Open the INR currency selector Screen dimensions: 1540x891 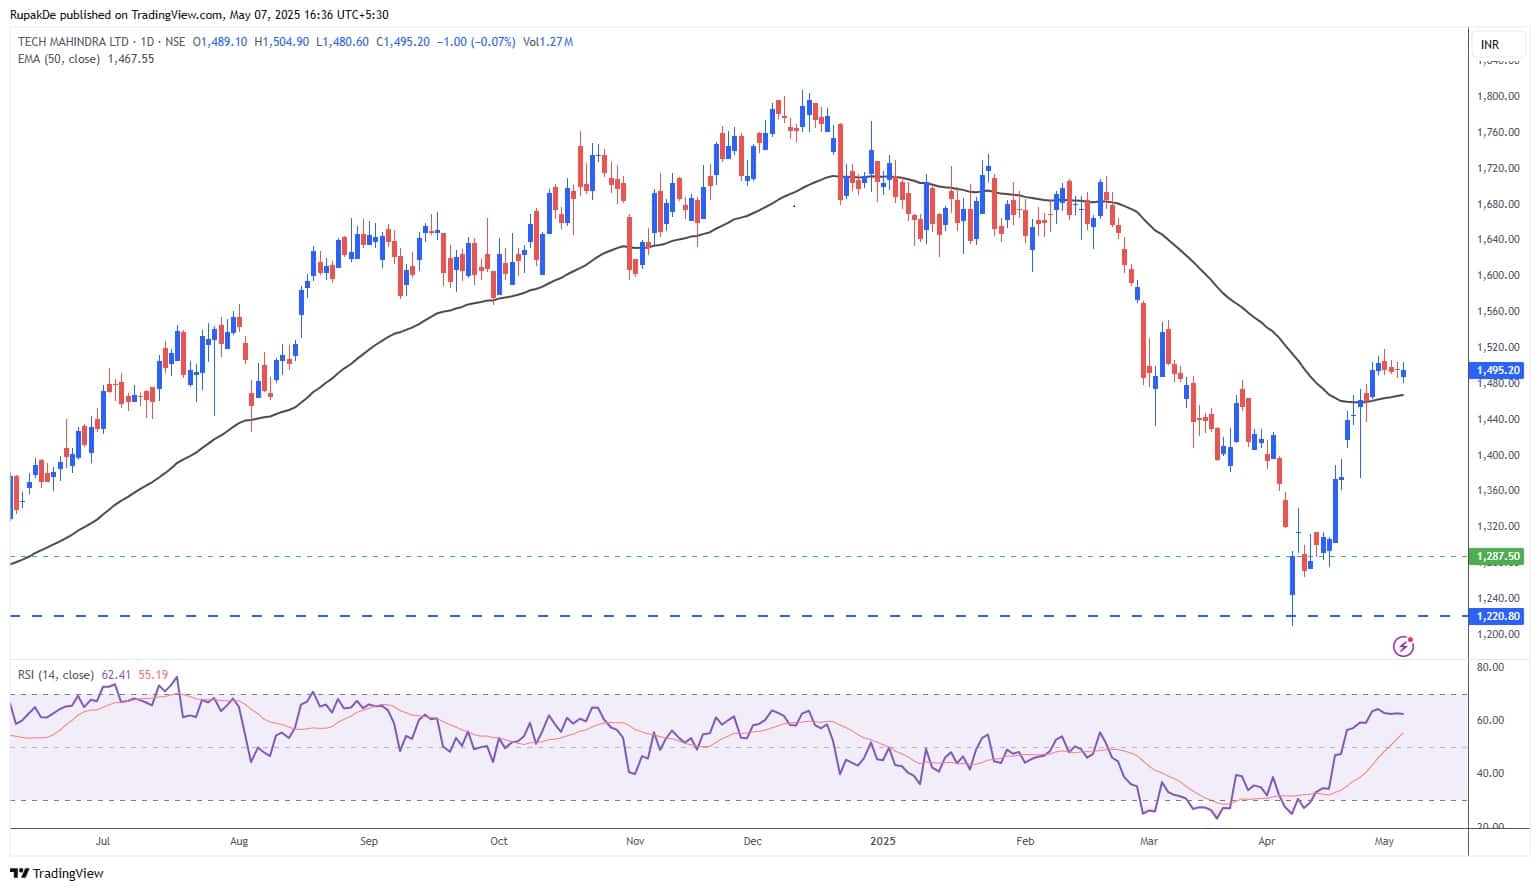coord(1489,45)
